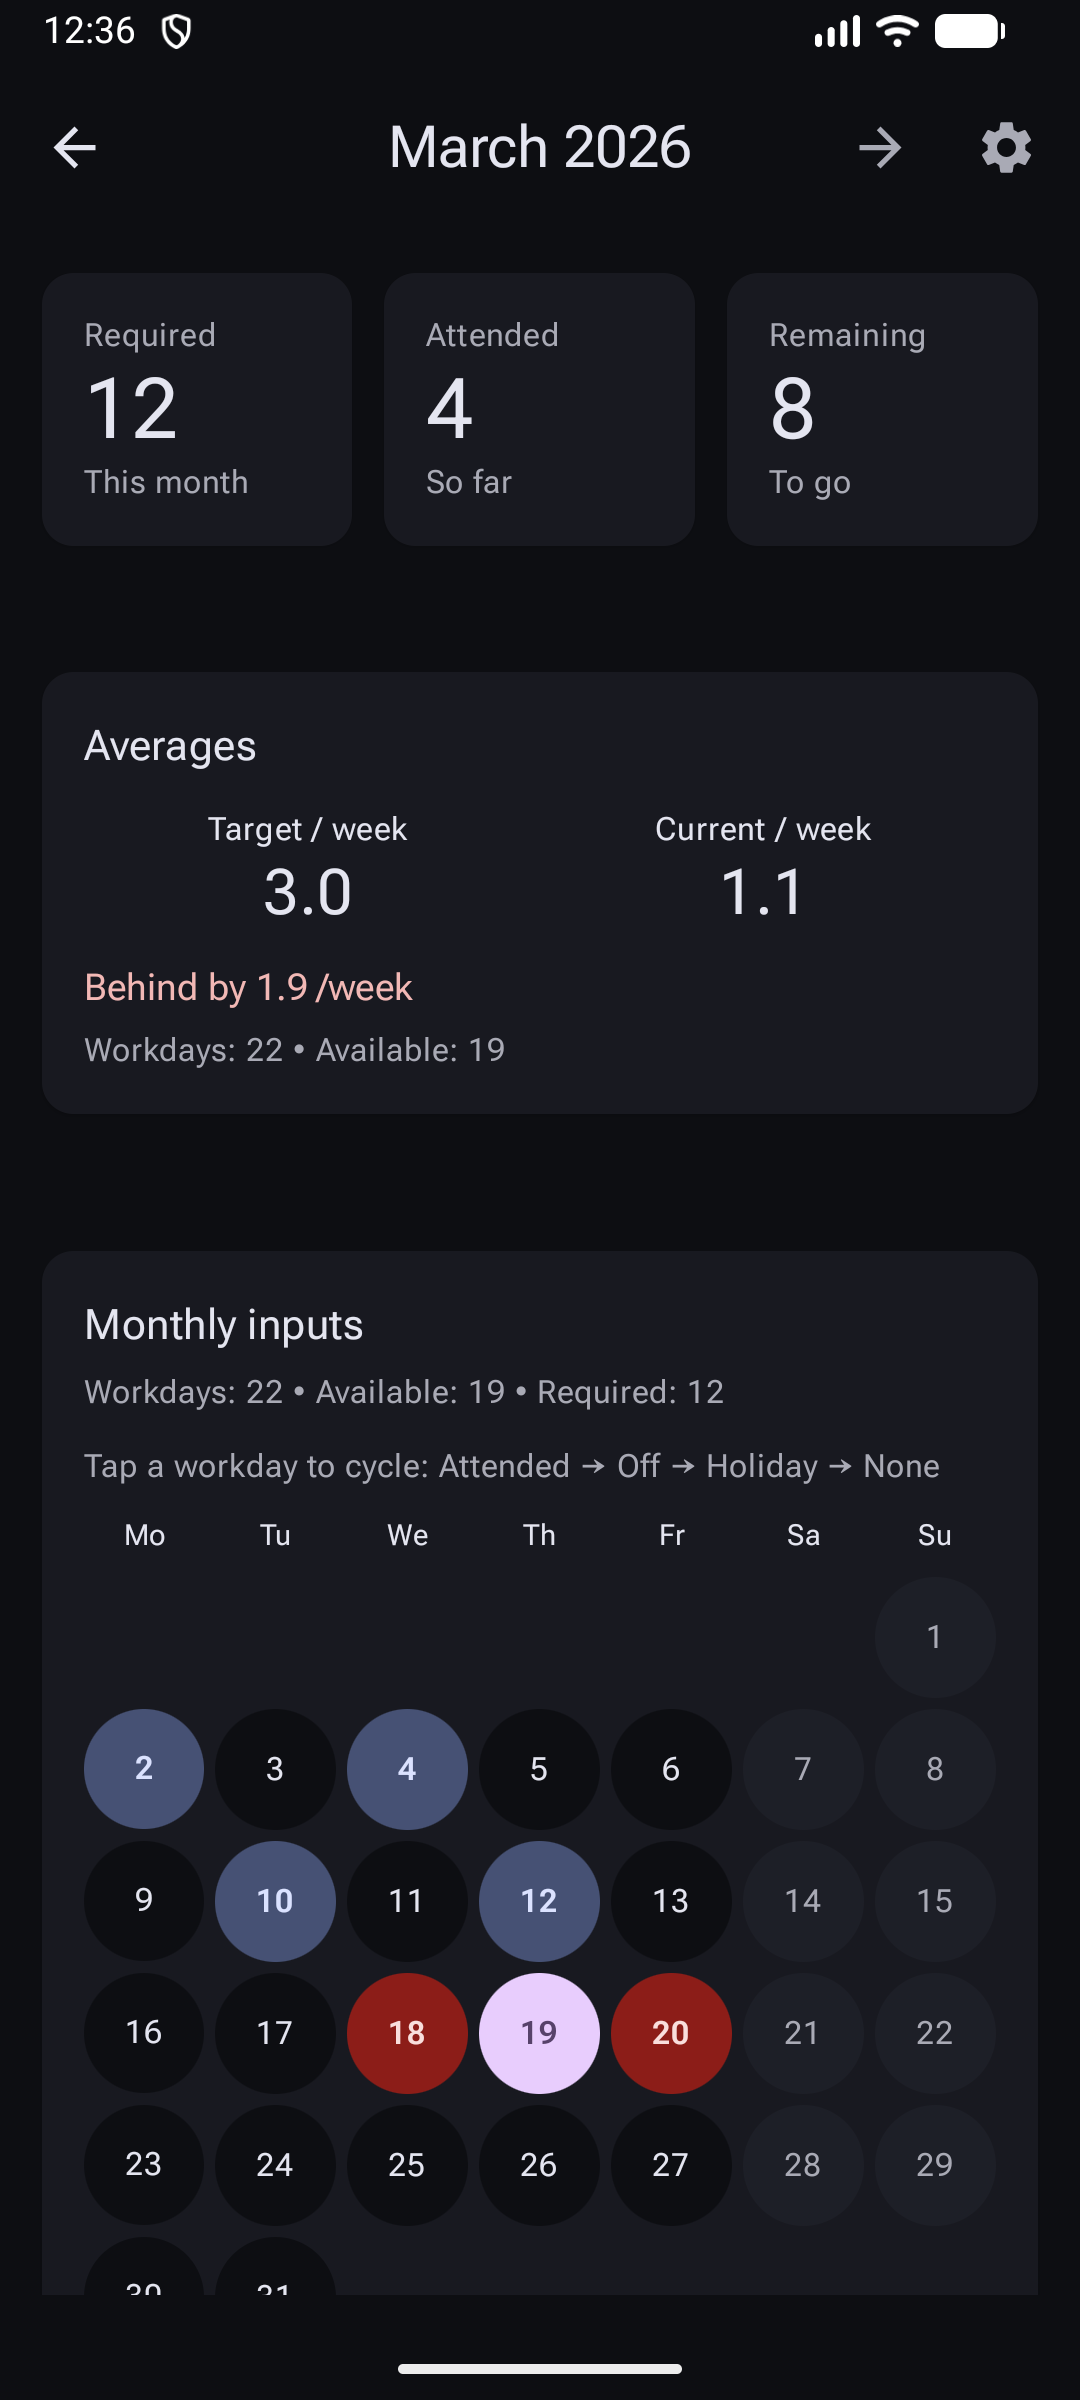This screenshot has width=1080, height=2400.
Task: Tap the Remaining days card
Action: (x=882, y=409)
